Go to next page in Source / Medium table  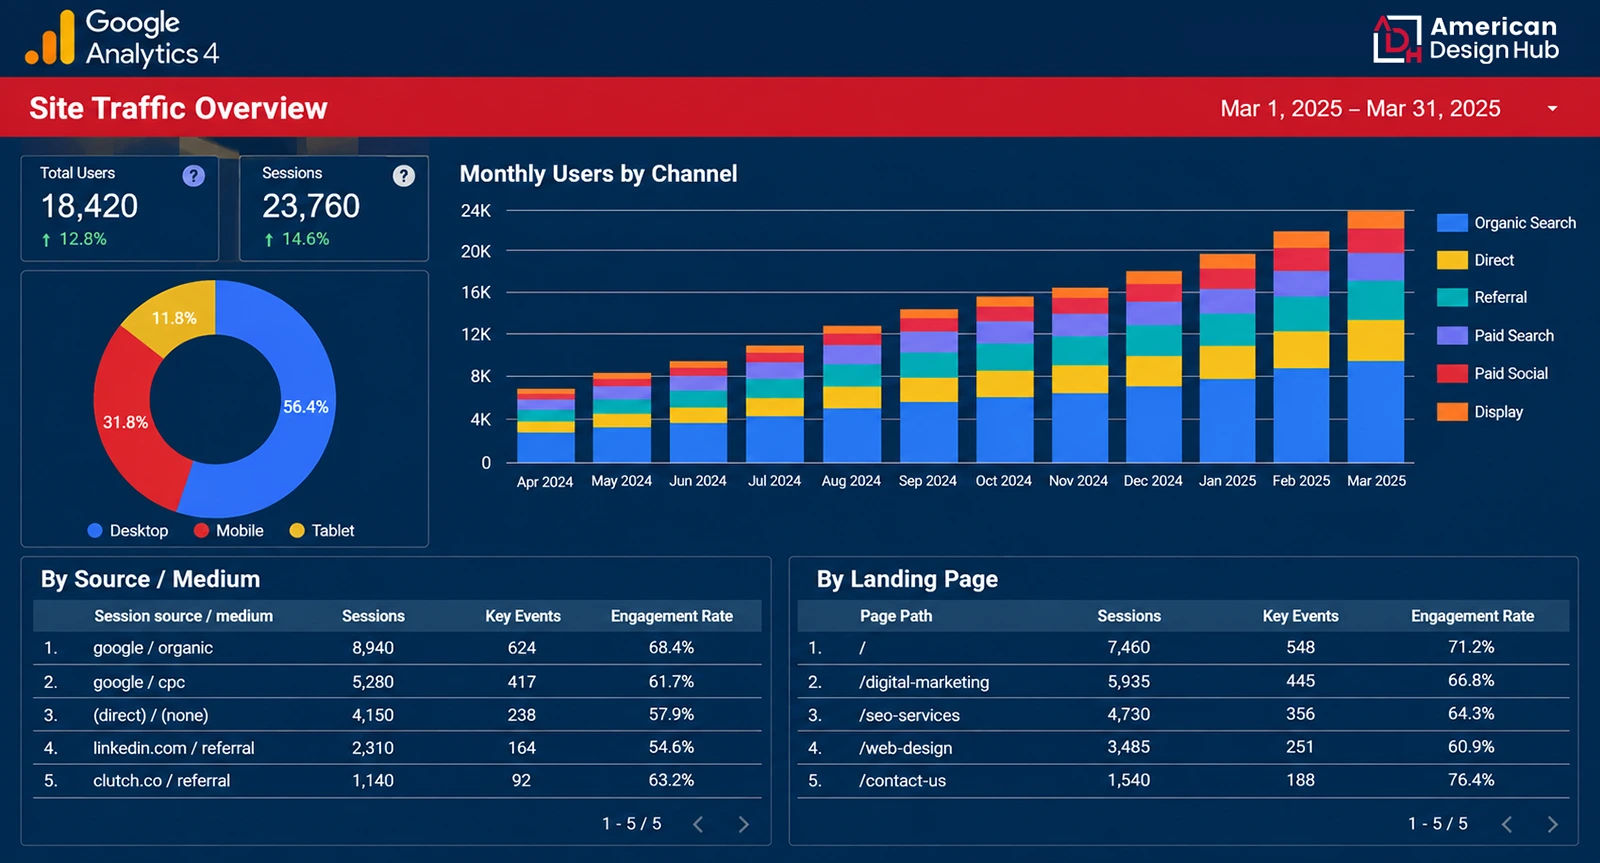click(743, 824)
